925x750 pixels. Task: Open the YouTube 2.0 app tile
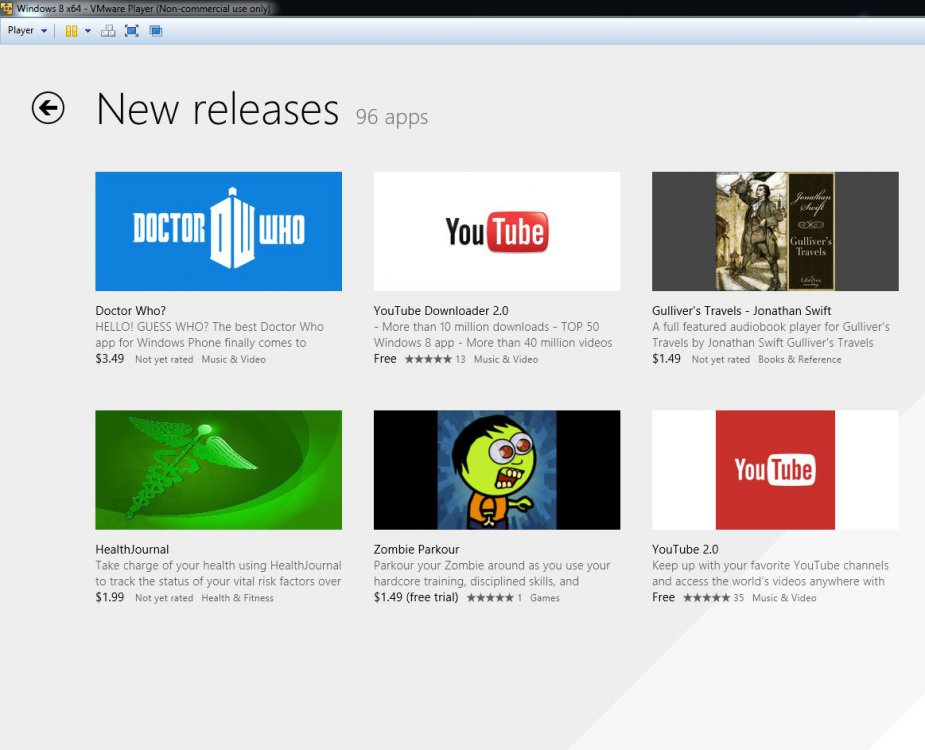(x=774, y=470)
